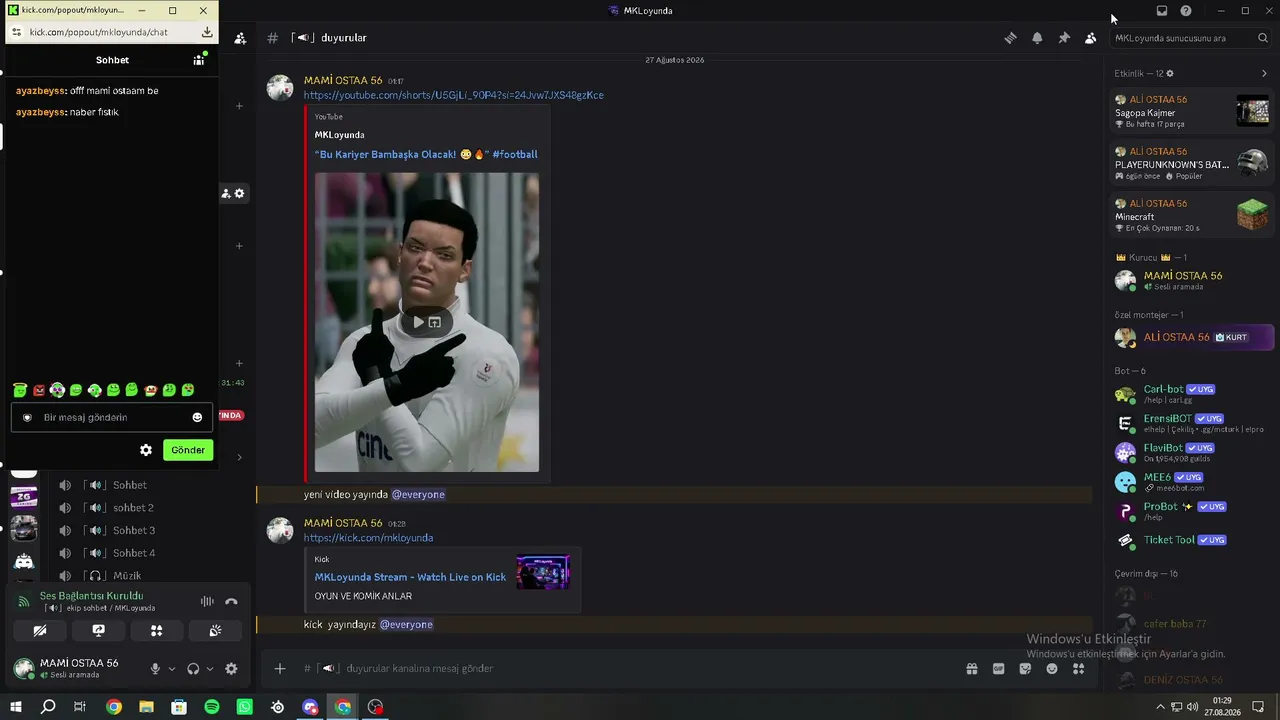Open the Windows Start menu
The height and width of the screenshot is (720, 1280).
click(16, 707)
